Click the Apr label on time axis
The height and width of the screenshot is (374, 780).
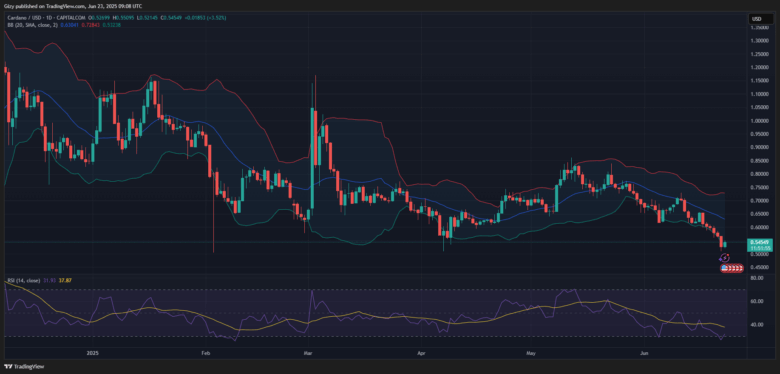click(421, 354)
